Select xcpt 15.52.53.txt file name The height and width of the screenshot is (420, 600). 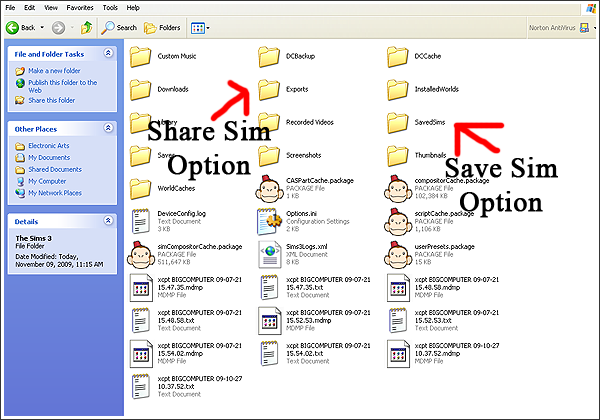[457, 317]
